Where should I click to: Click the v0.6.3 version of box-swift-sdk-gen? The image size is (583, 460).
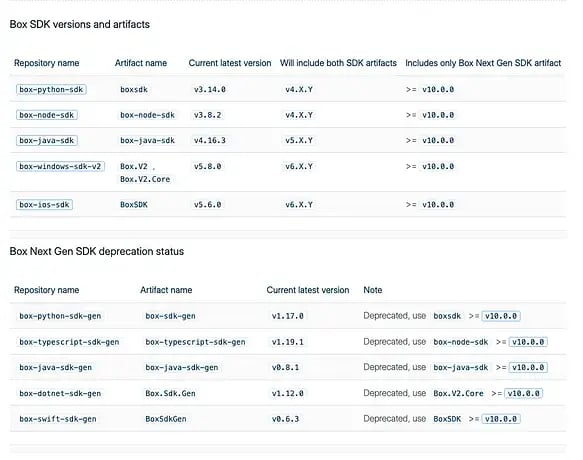285,419
